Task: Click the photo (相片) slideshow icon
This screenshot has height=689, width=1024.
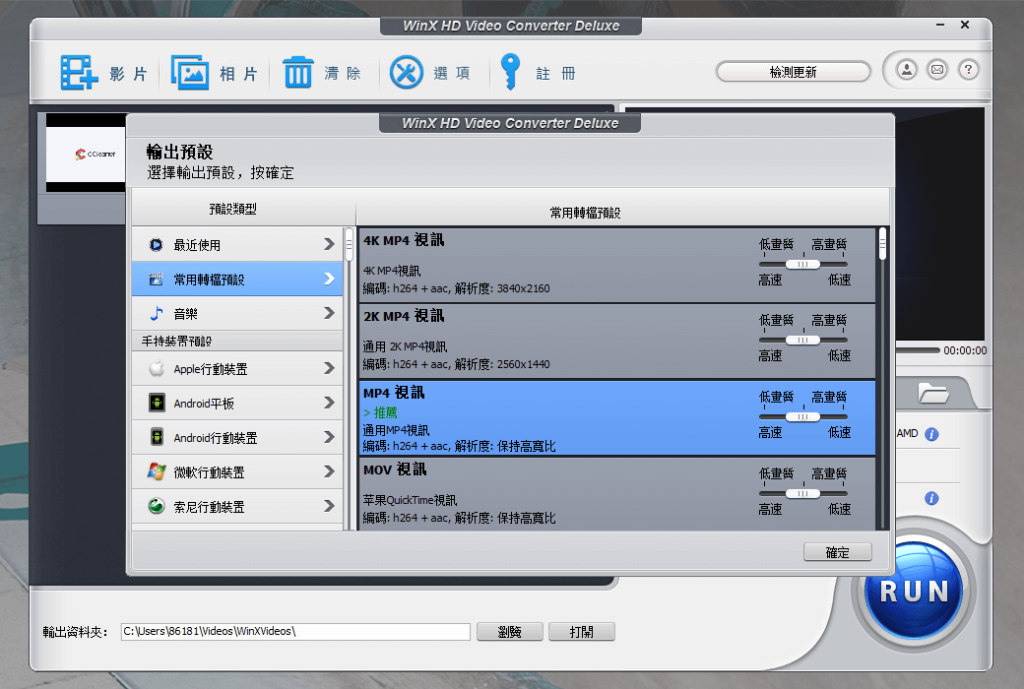Action: click(189, 72)
